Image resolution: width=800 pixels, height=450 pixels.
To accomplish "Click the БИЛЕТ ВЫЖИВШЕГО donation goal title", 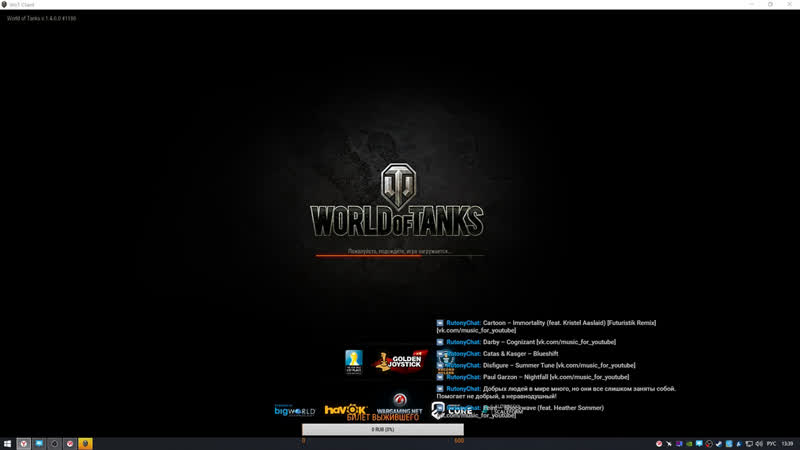I will point(383,418).
